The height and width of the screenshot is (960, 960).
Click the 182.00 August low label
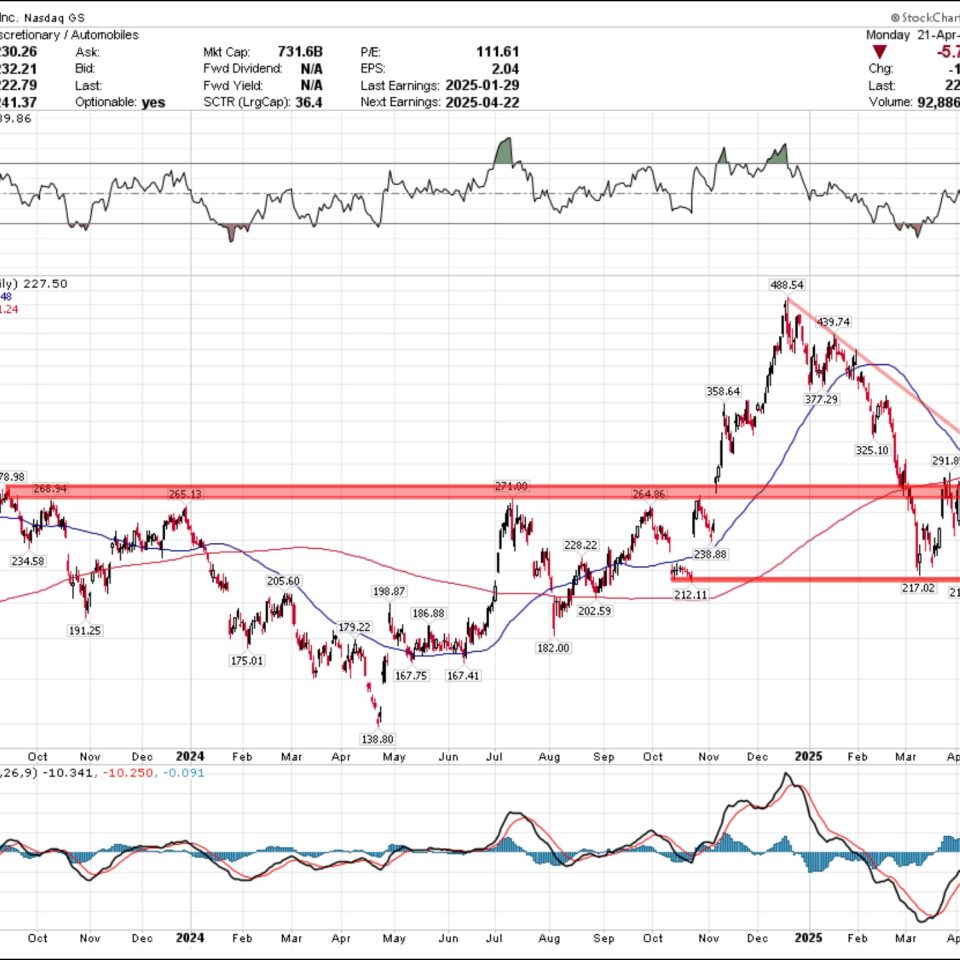tap(553, 648)
